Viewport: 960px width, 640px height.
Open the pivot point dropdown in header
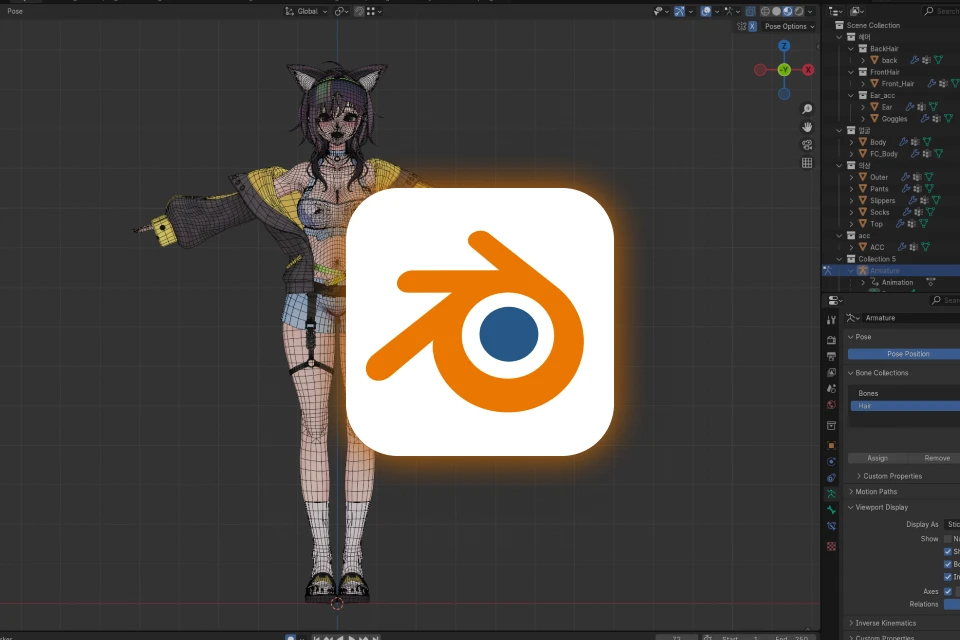point(342,11)
